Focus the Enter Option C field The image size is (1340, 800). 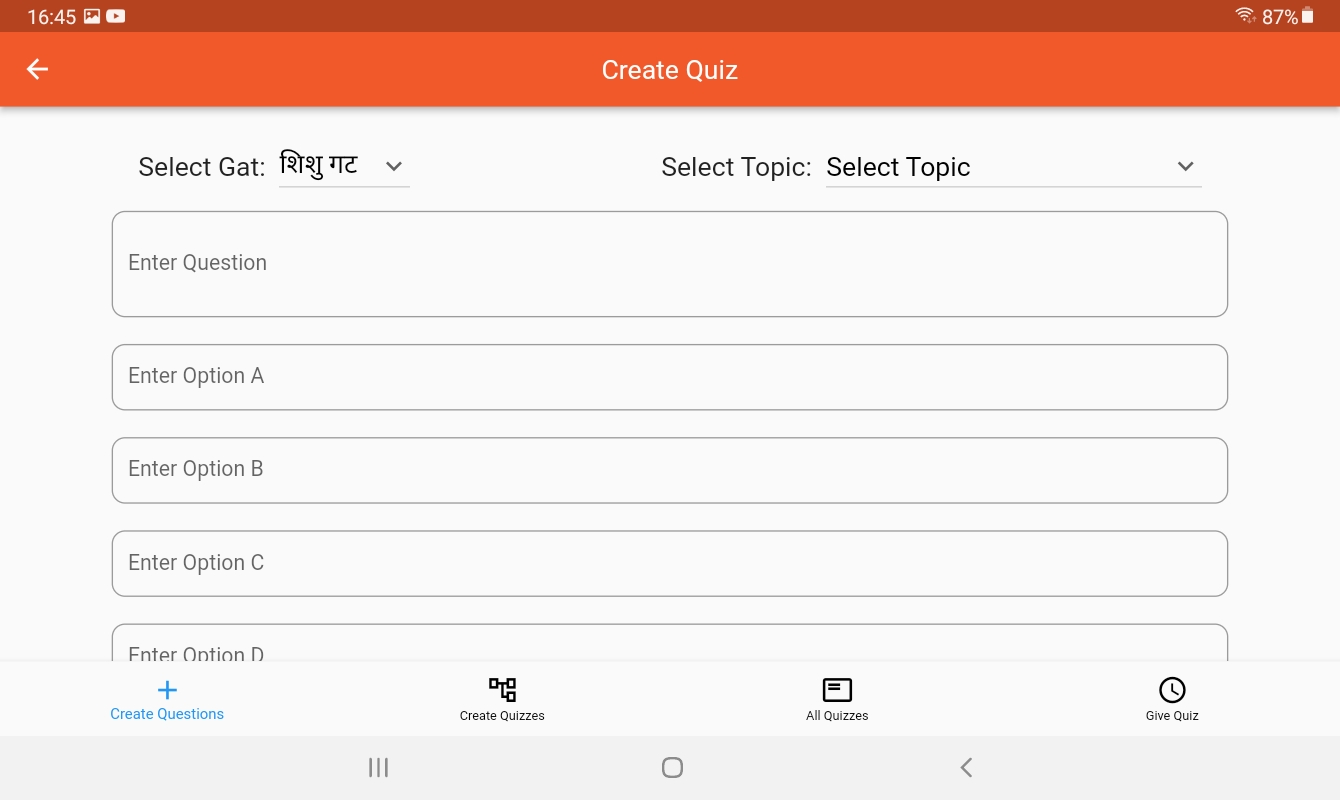point(669,563)
